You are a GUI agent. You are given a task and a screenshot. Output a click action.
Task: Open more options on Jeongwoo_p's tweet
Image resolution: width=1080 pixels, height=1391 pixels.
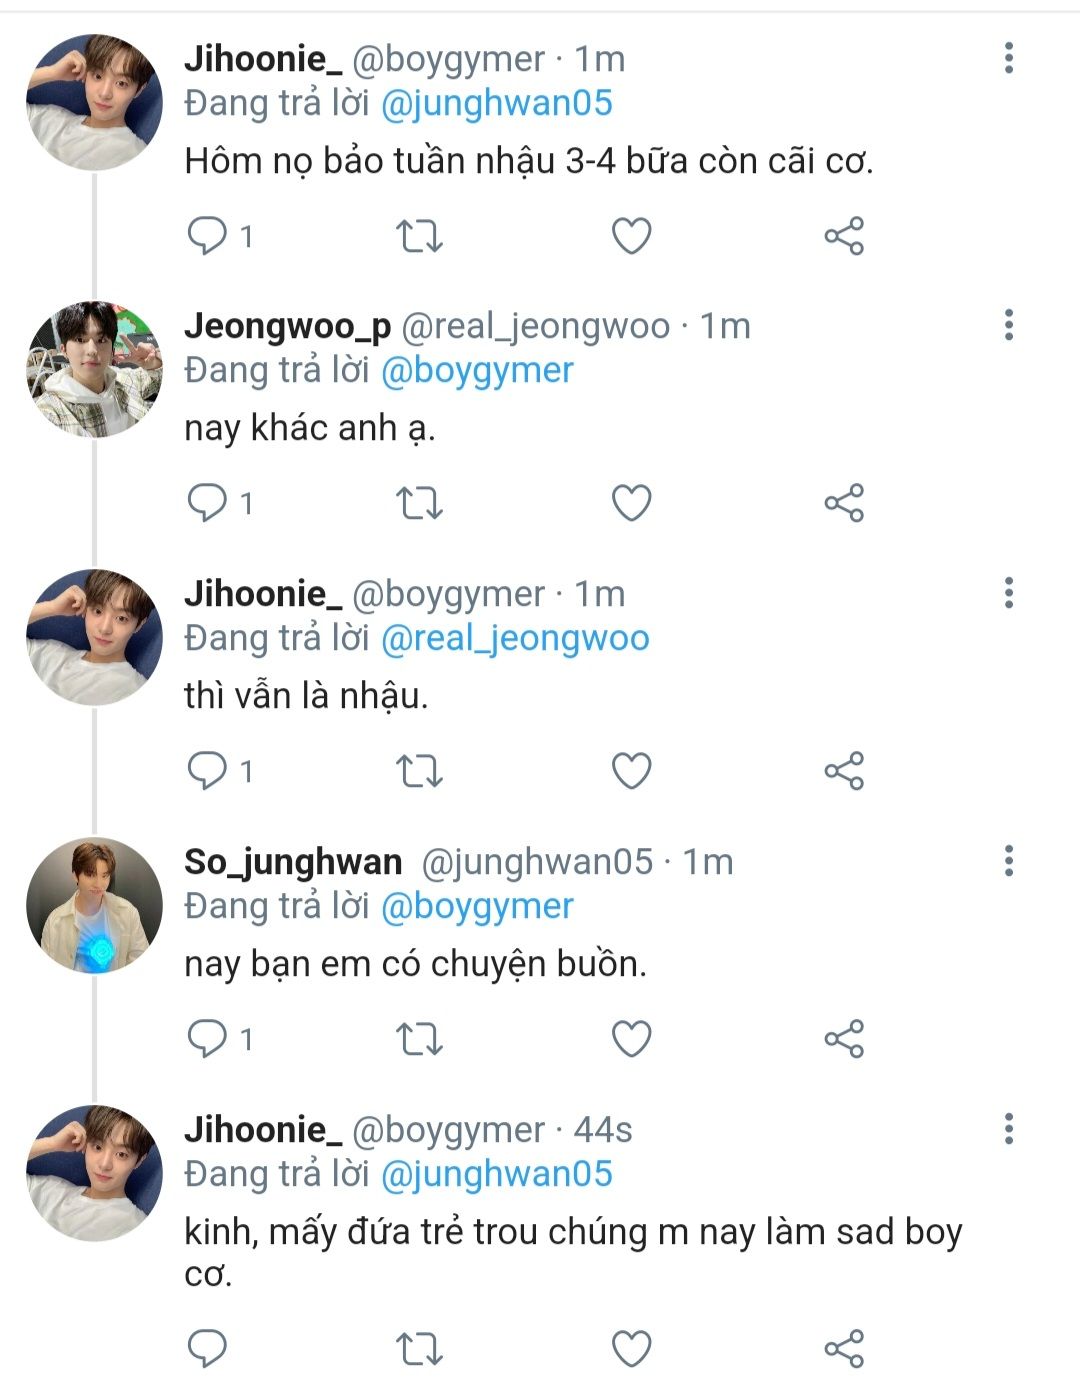coord(1008,325)
